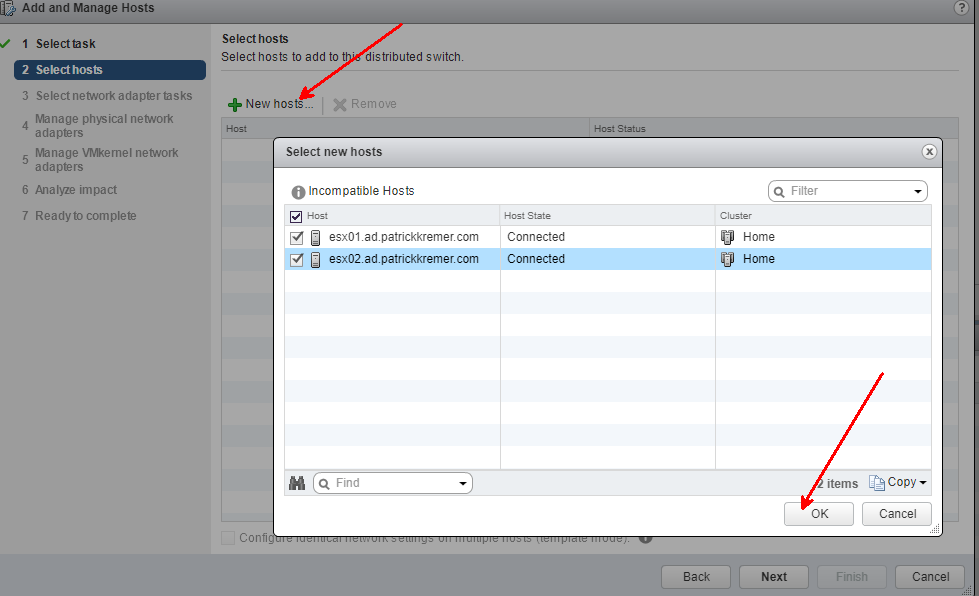Go to Select task wizard step
This screenshot has height=596, width=979.
tap(66, 44)
